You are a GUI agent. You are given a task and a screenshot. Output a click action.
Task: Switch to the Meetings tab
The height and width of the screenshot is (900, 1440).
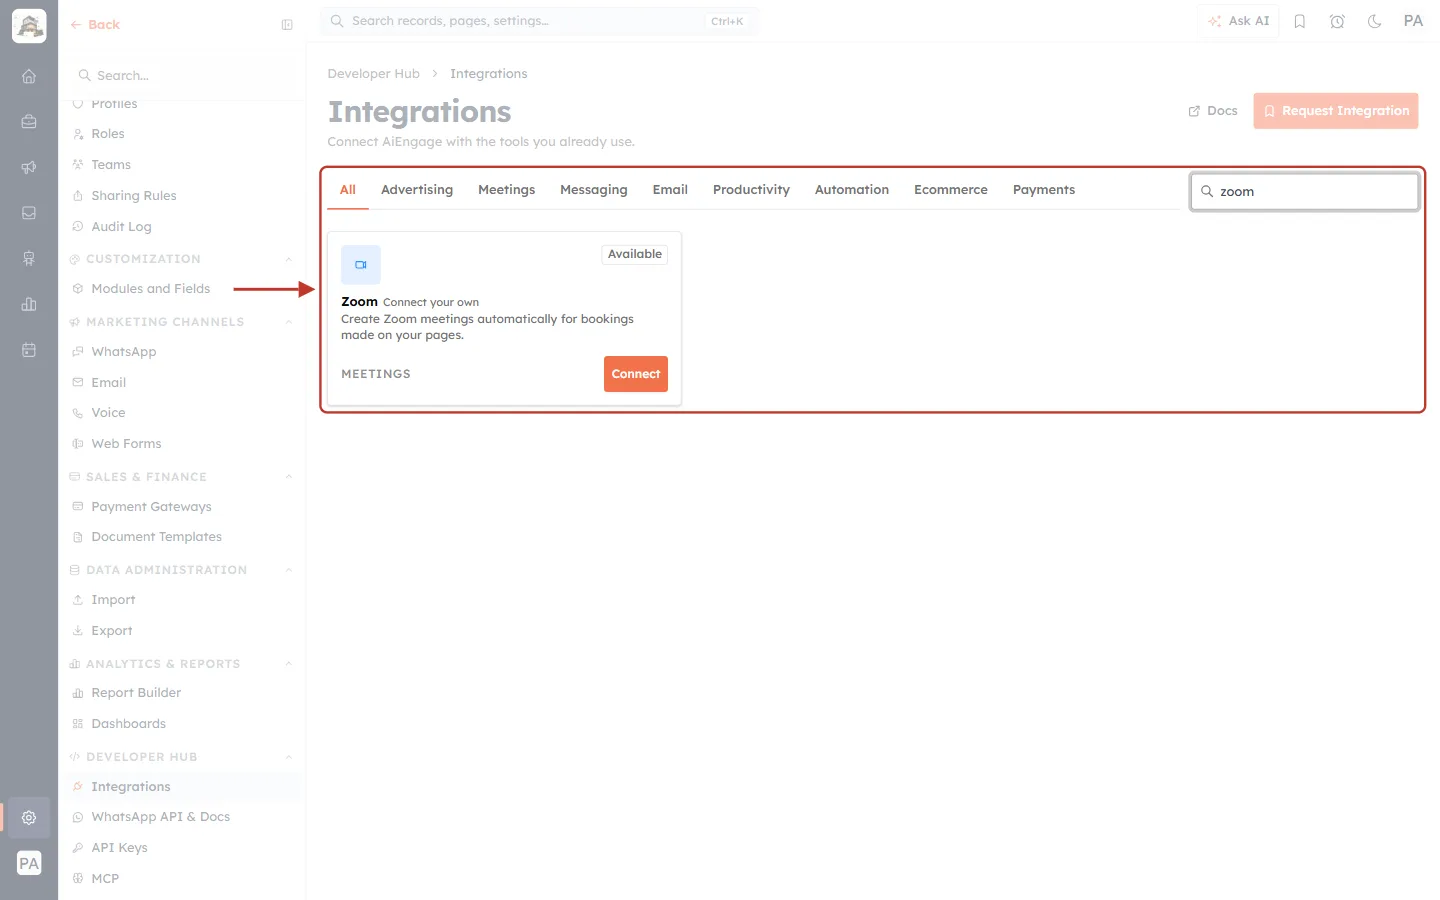(x=506, y=190)
